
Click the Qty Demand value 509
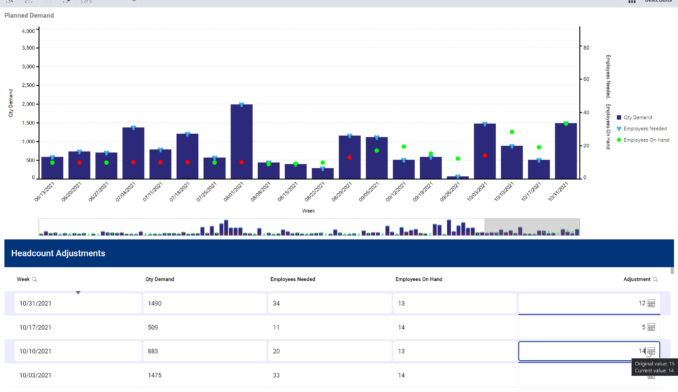(153, 327)
